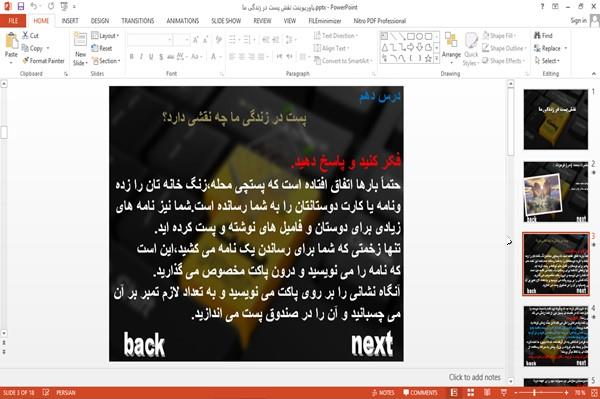Click Sign in link
The height and width of the screenshot is (399, 600).
coord(578,21)
